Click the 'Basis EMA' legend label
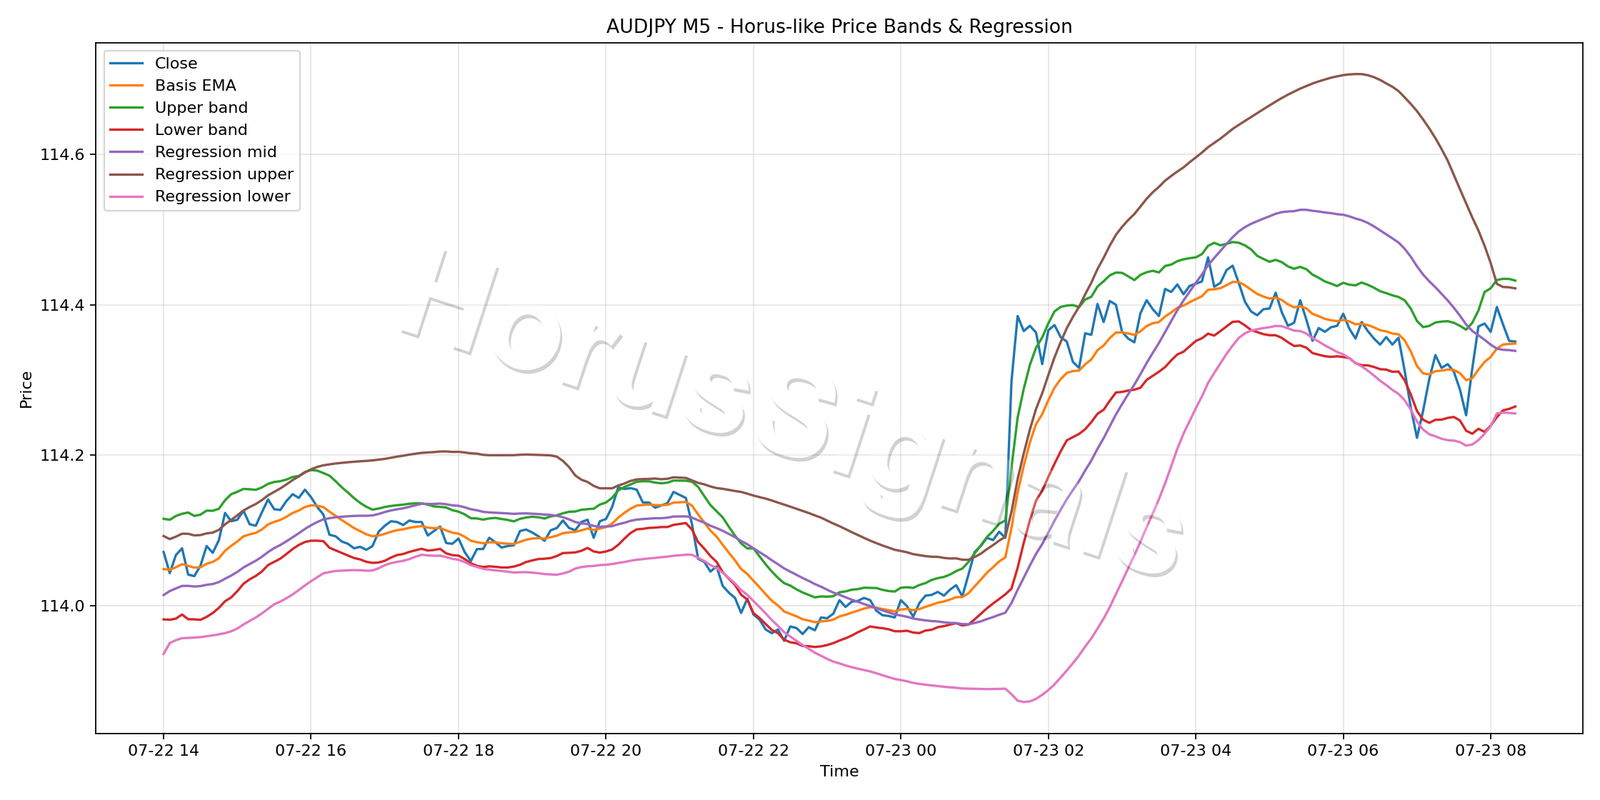 196,86
